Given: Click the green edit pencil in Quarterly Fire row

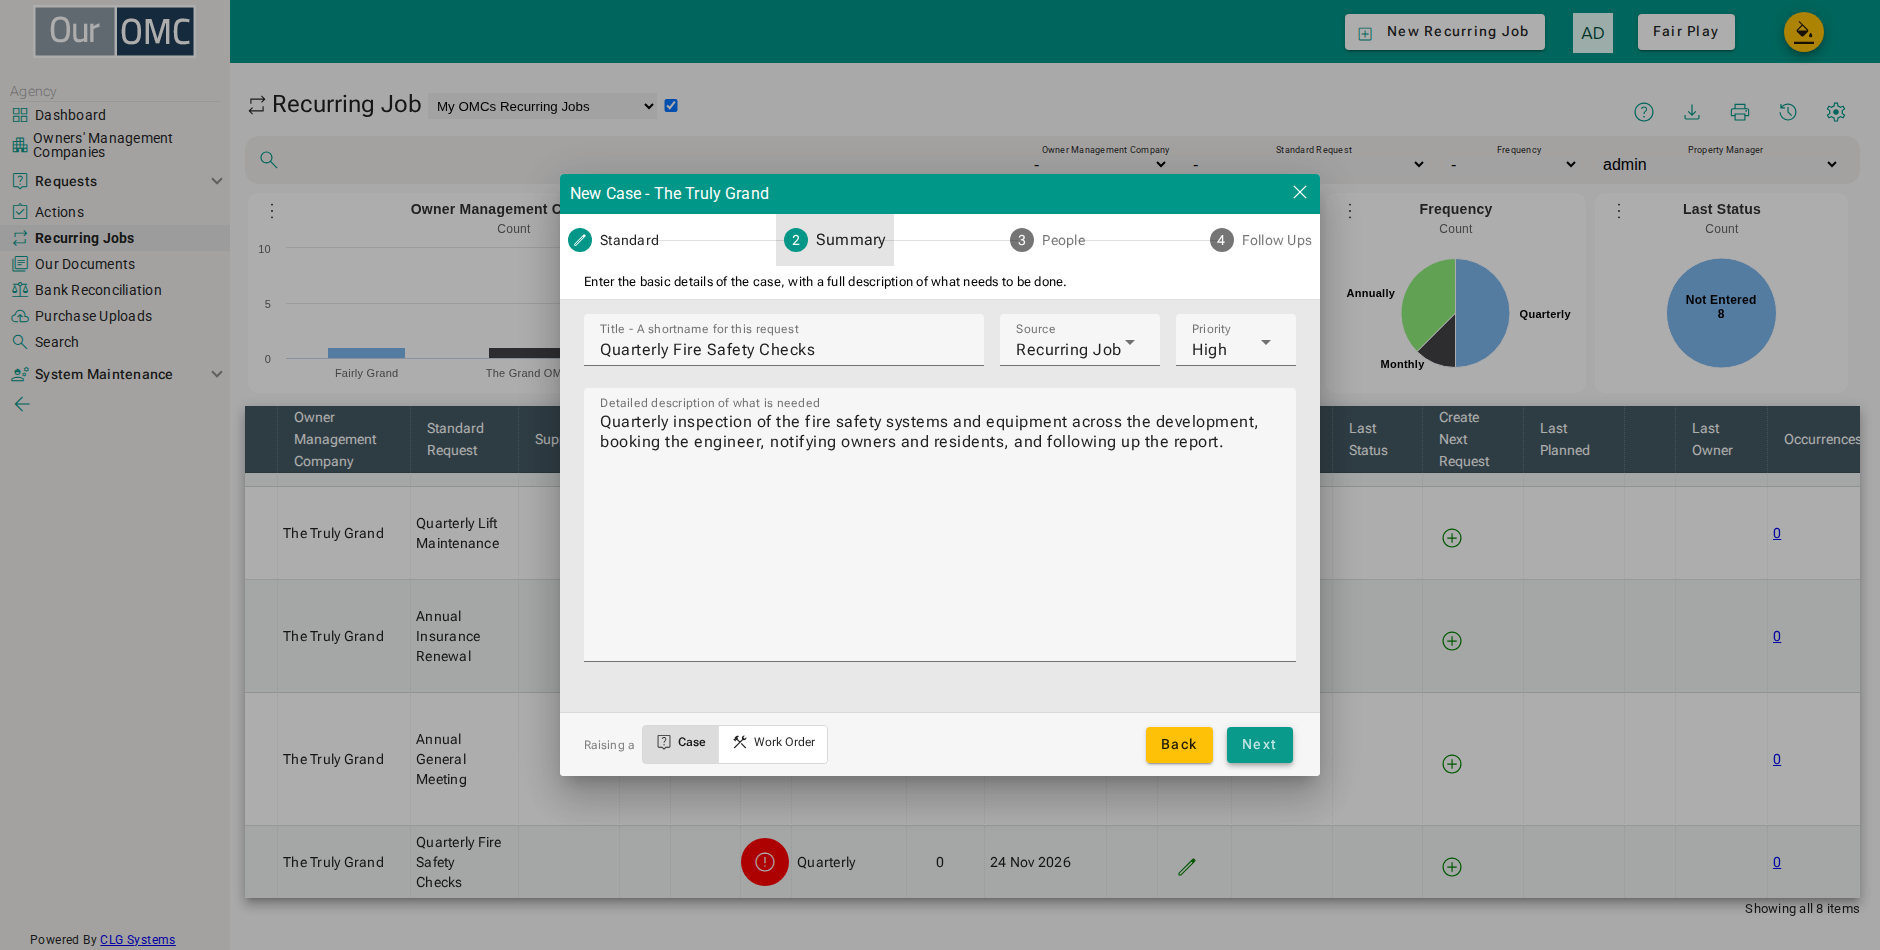Looking at the screenshot, I should pyautogui.click(x=1187, y=867).
